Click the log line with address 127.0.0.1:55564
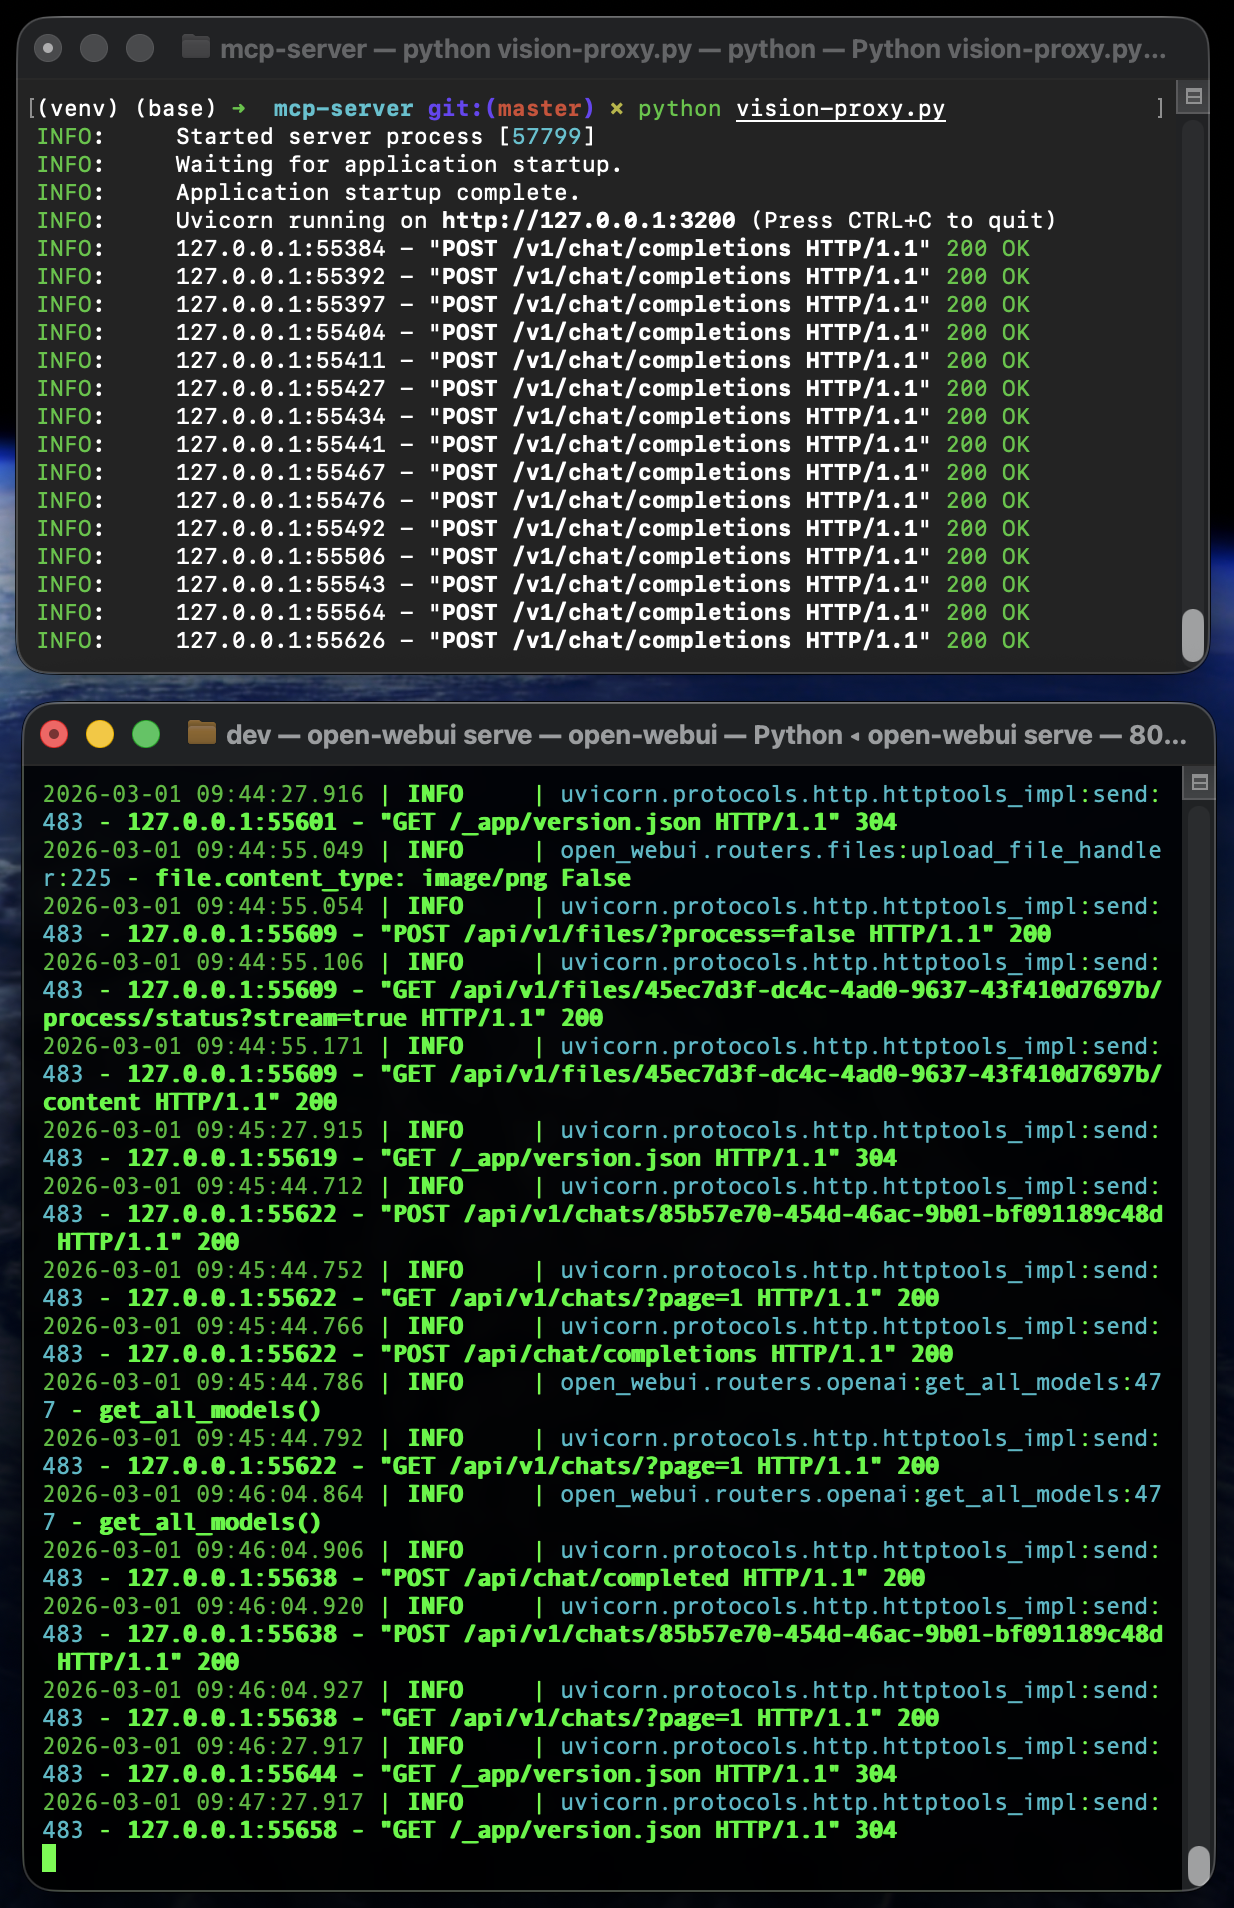This screenshot has width=1234, height=1908. pyautogui.click(x=533, y=612)
